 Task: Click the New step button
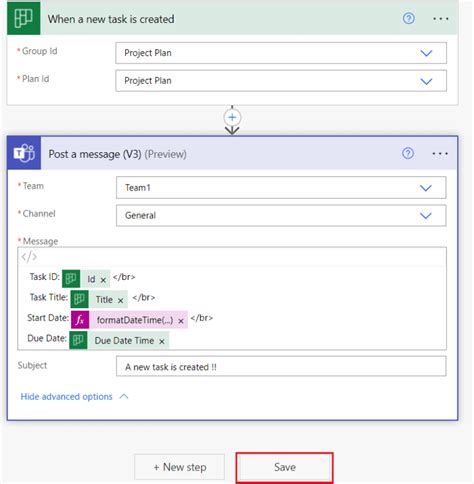click(180, 467)
